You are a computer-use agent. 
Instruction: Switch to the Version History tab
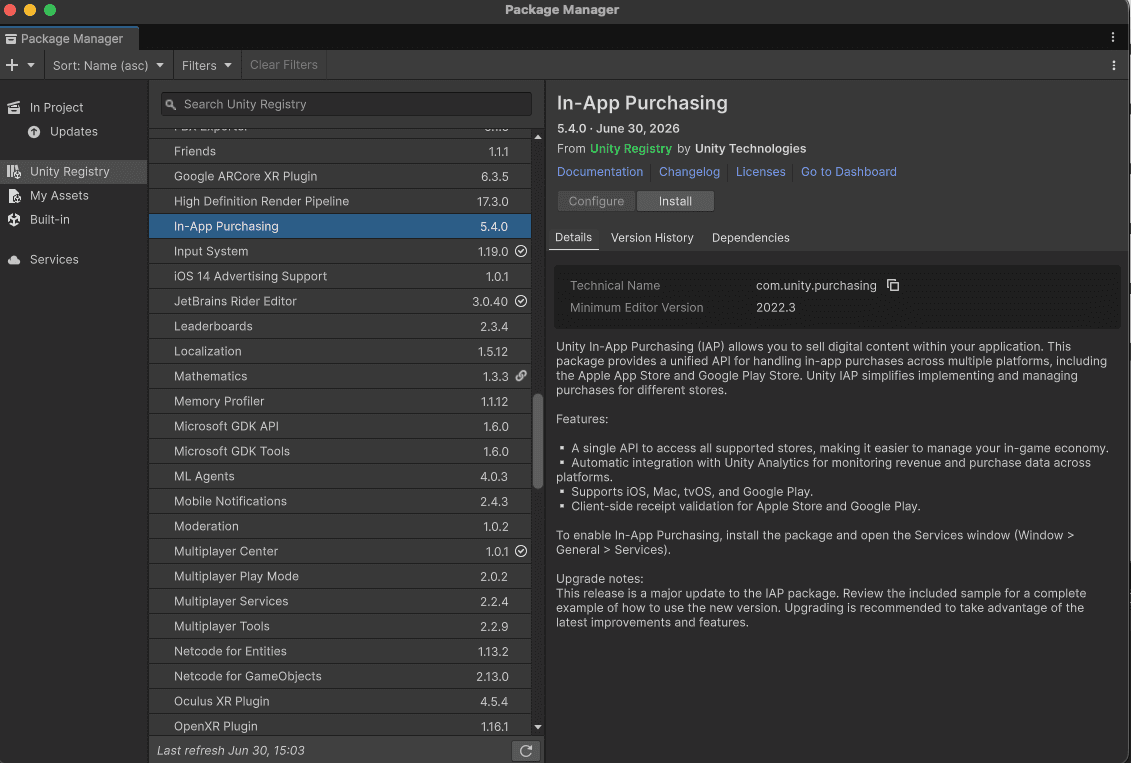tap(652, 238)
